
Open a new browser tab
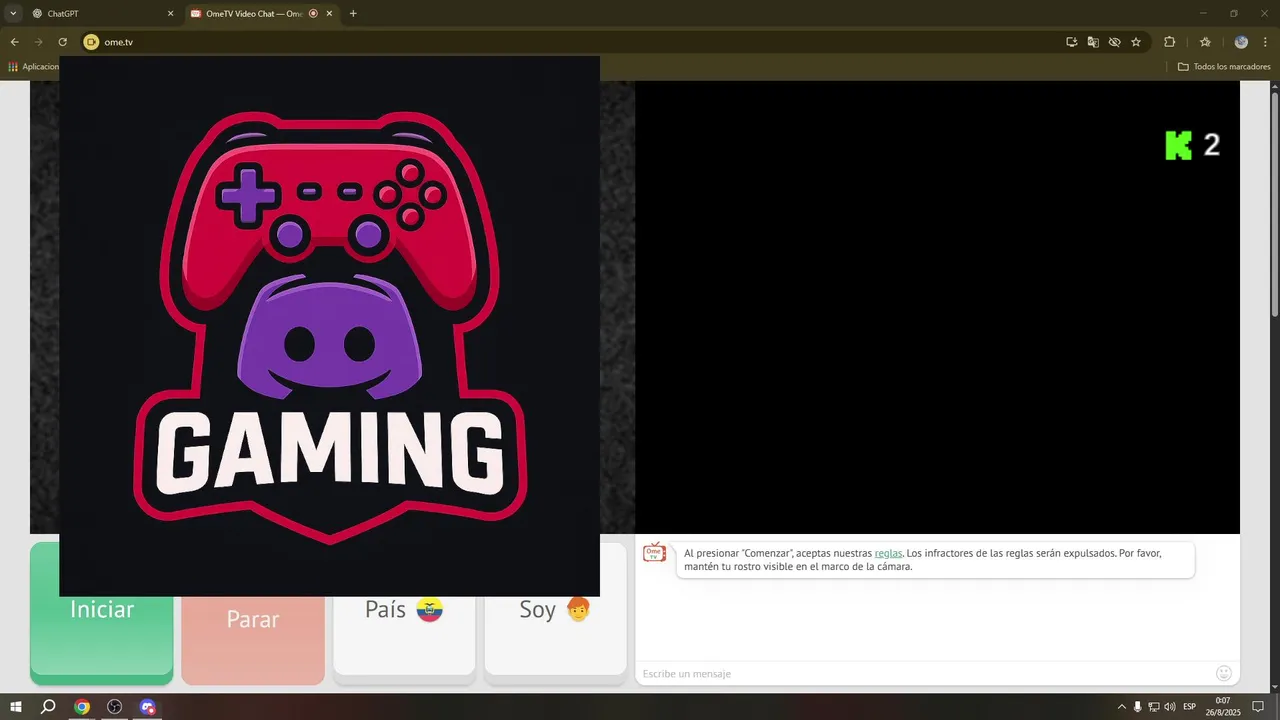pyautogui.click(x=353, y=14)
